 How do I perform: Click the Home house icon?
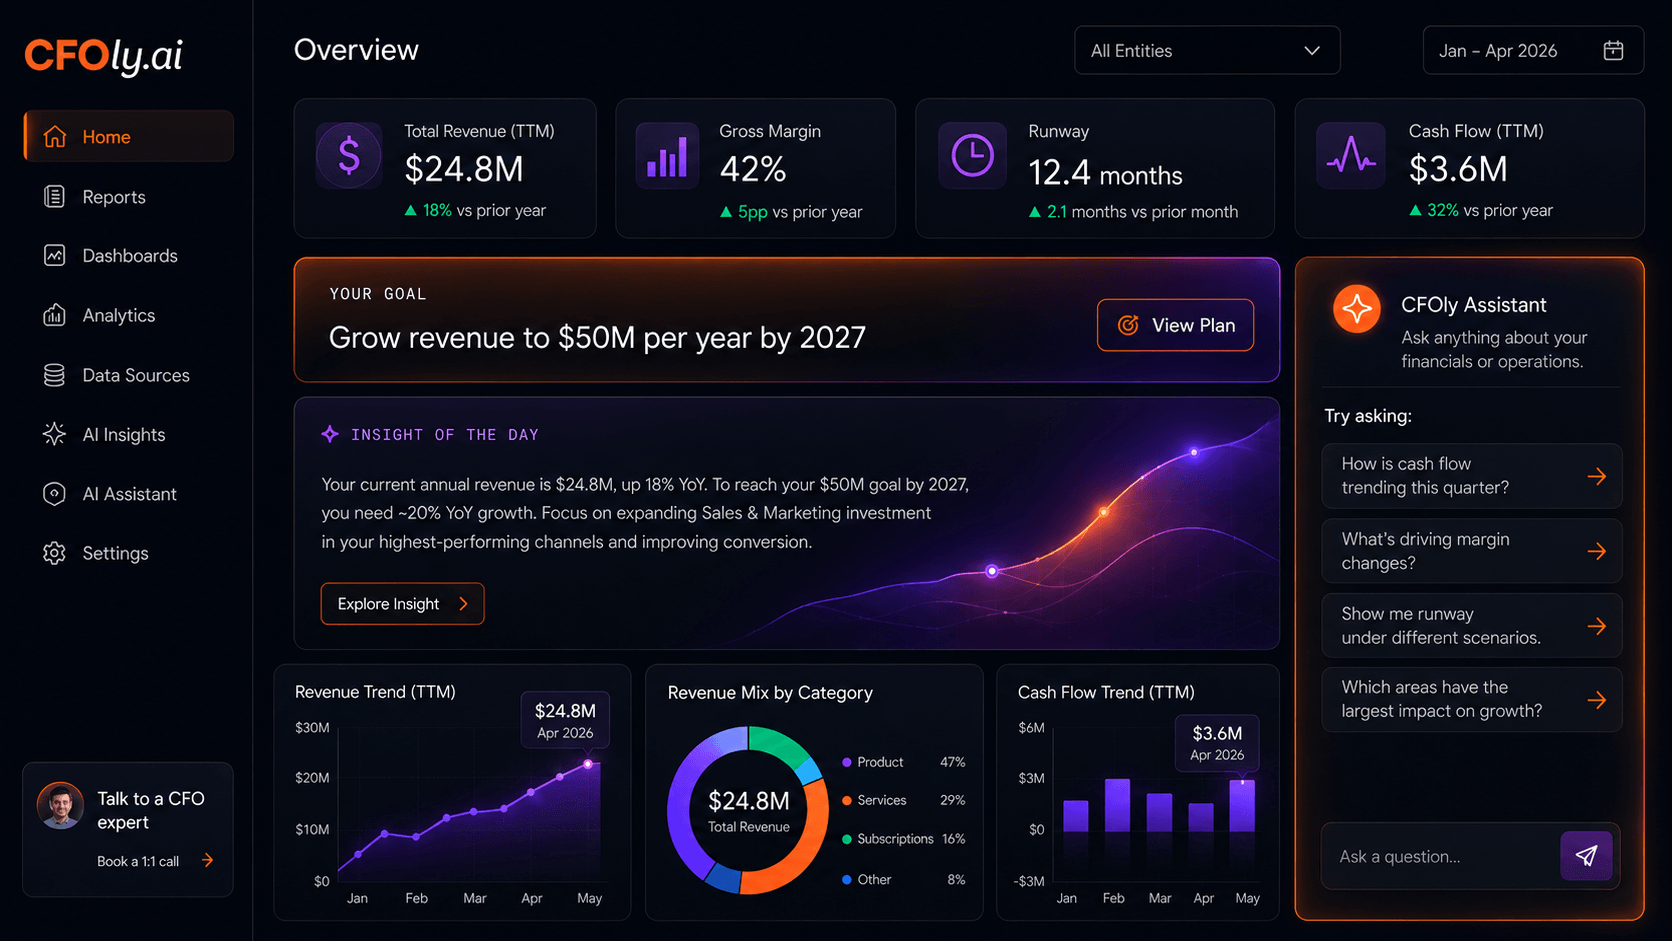55,137
